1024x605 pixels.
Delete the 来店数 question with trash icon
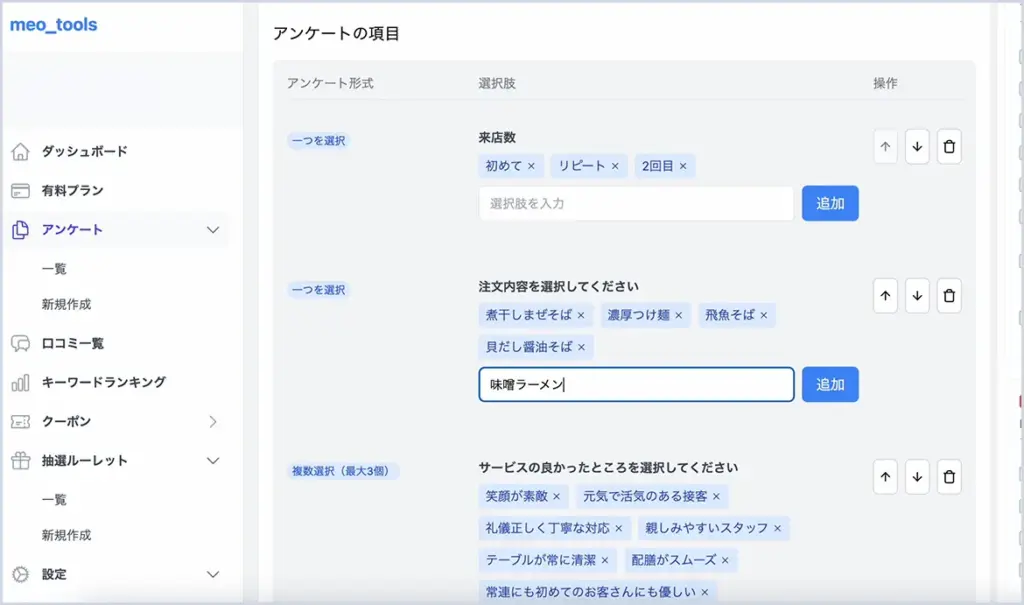tap(949, 147)
